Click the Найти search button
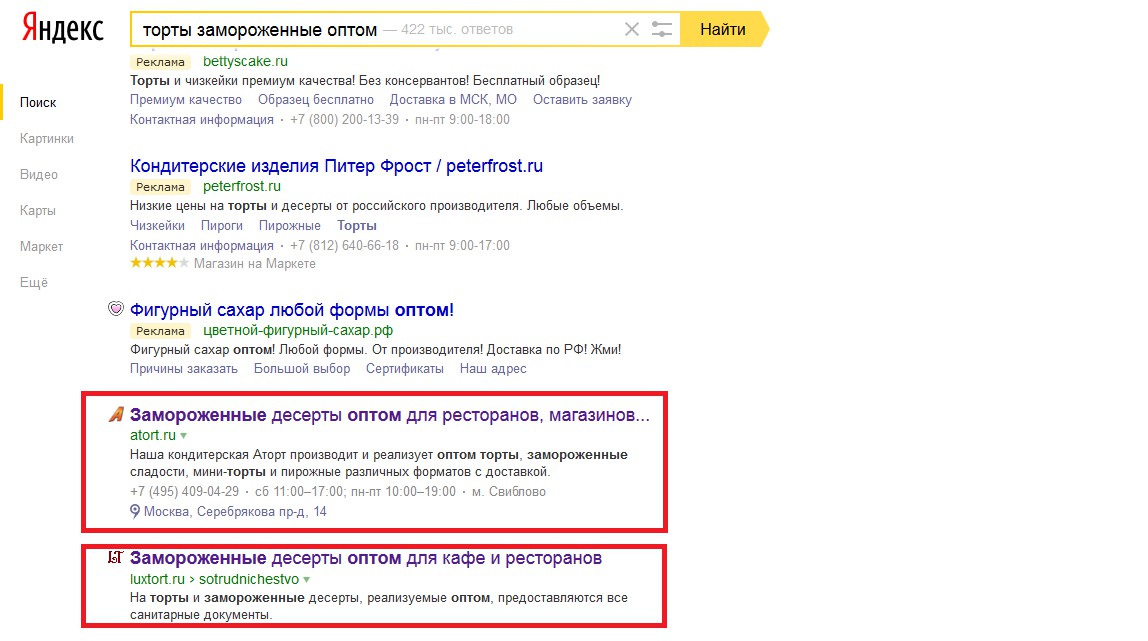 (x=723, y=29)
